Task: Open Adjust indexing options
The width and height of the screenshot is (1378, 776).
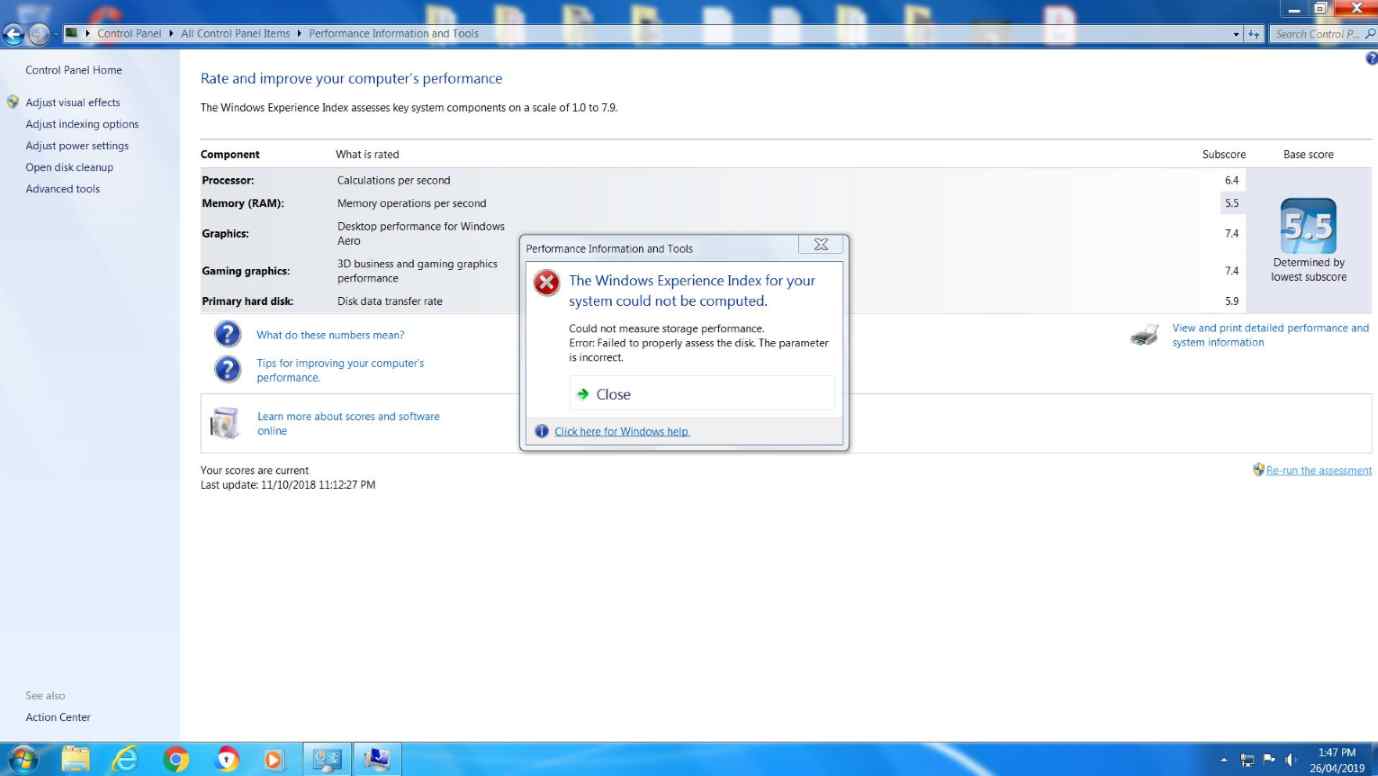Action: (82, 124)
